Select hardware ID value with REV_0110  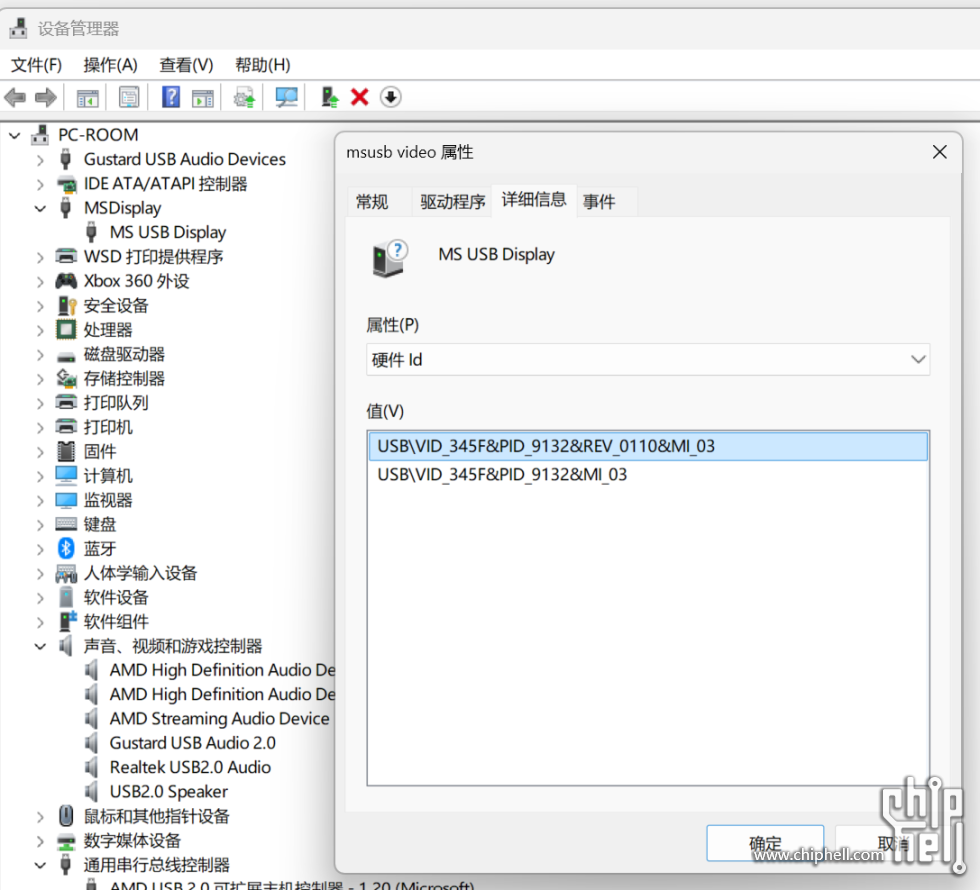[x=648, y=446]
